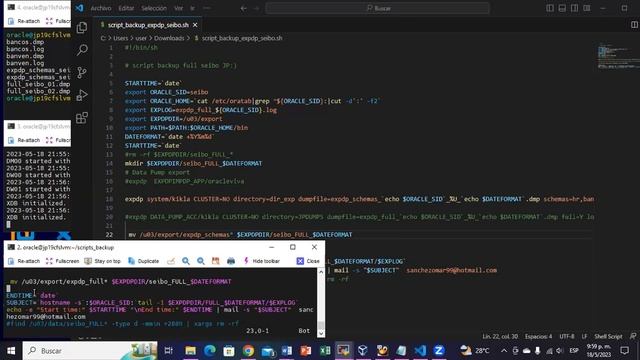Open PowerPoint from taskbar
This screenshot has height=360, width=640.
(x=306, y=351)
